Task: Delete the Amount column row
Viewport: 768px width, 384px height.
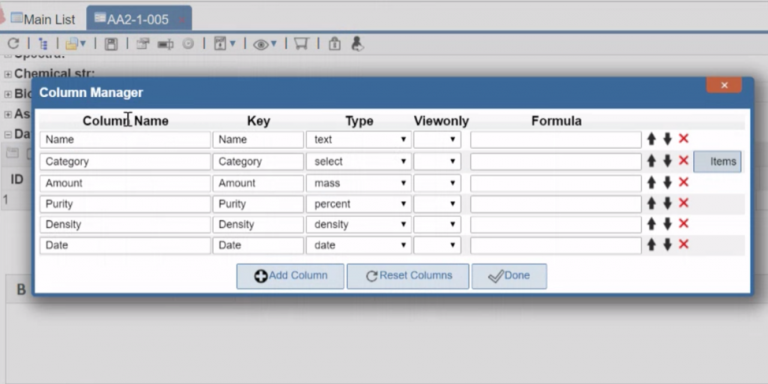Action: (683, 182)
